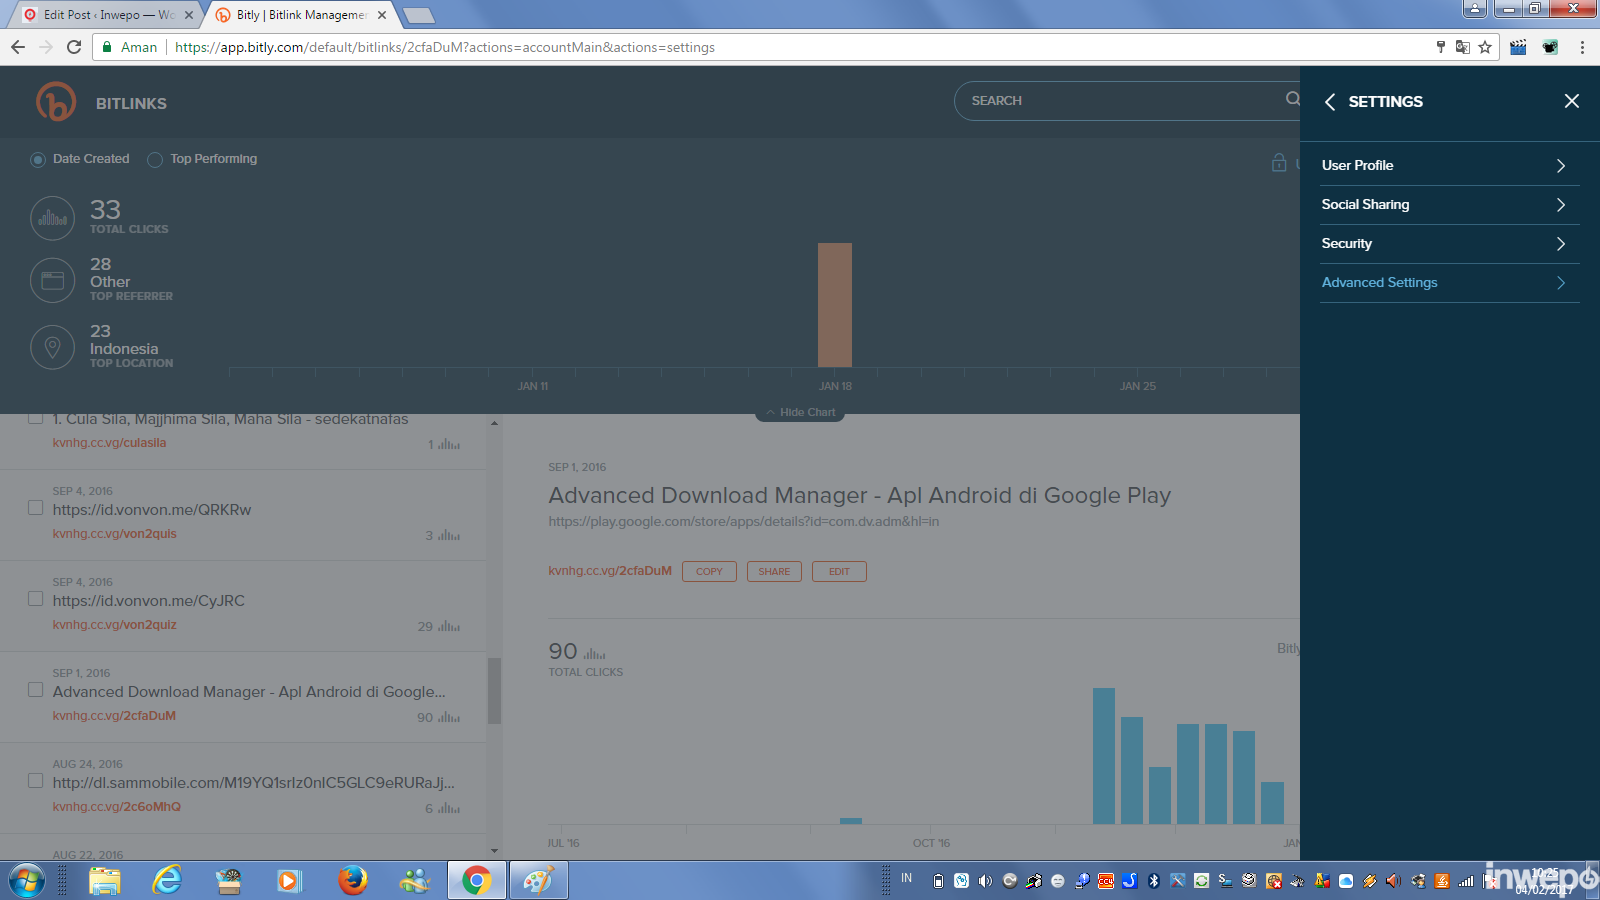Select the dl.sammobile.com list title
1600x900 pixels.
pyautogui.click(x=254, y=783)
